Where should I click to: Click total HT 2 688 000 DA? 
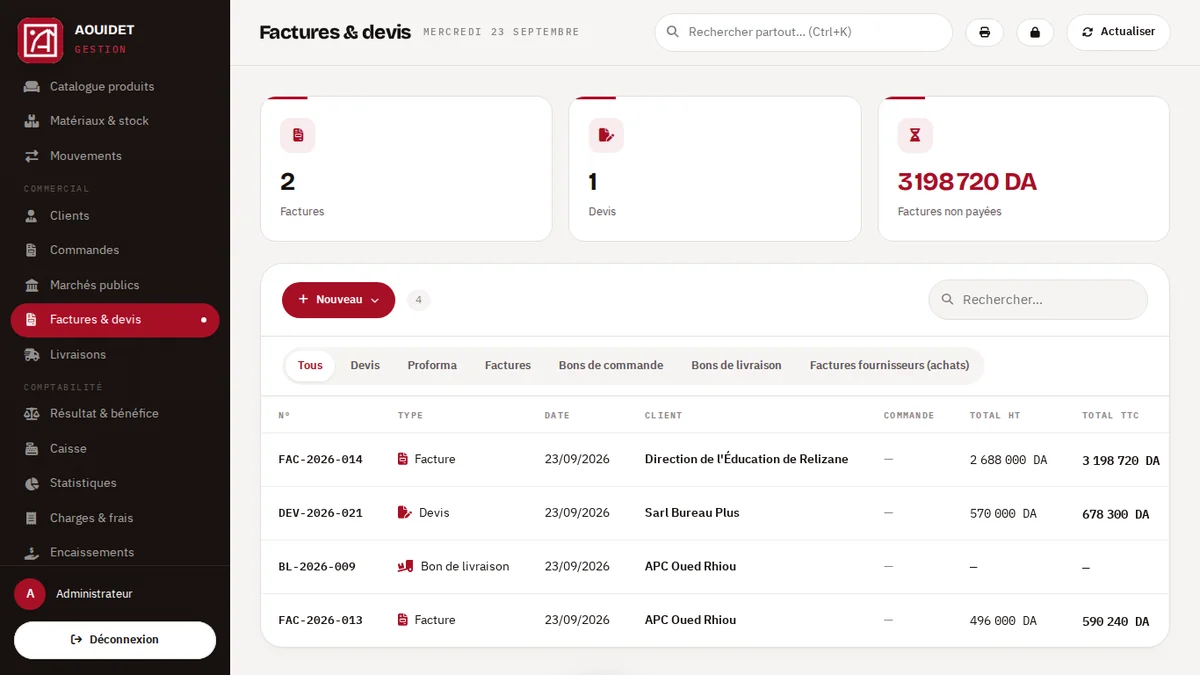pos(1008,460)
